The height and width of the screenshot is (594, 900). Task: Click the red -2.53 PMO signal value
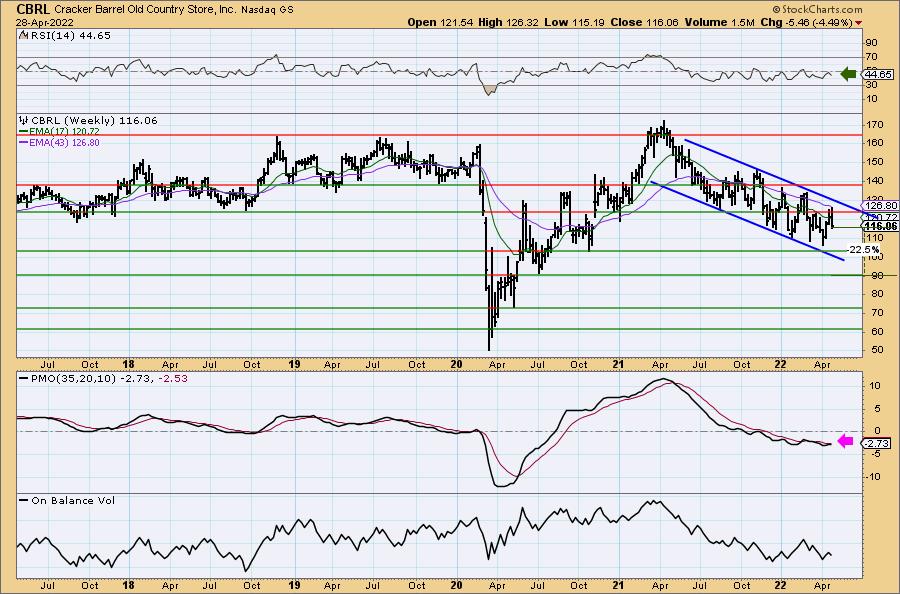[x=174, y=379]
